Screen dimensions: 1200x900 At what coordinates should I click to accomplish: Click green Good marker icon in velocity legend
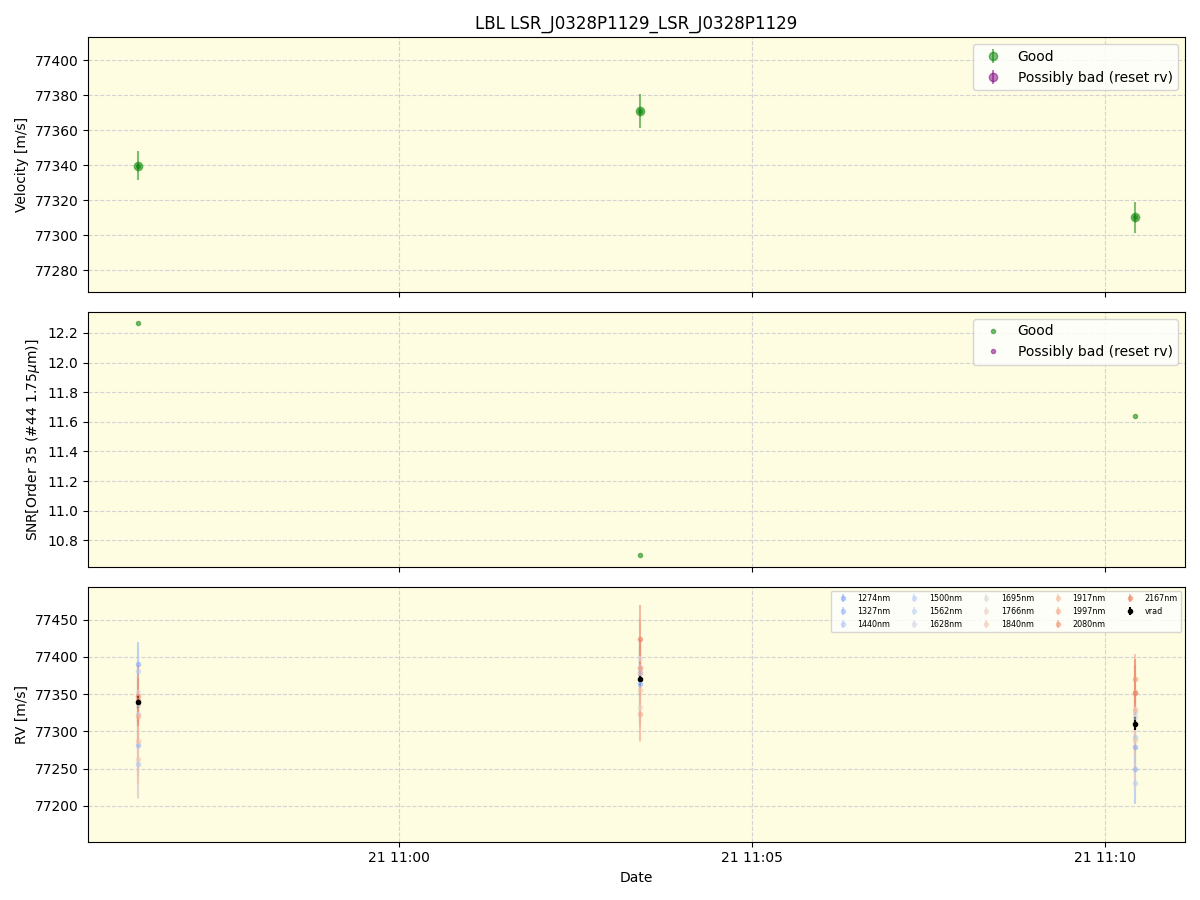click(x=993, y=56)
